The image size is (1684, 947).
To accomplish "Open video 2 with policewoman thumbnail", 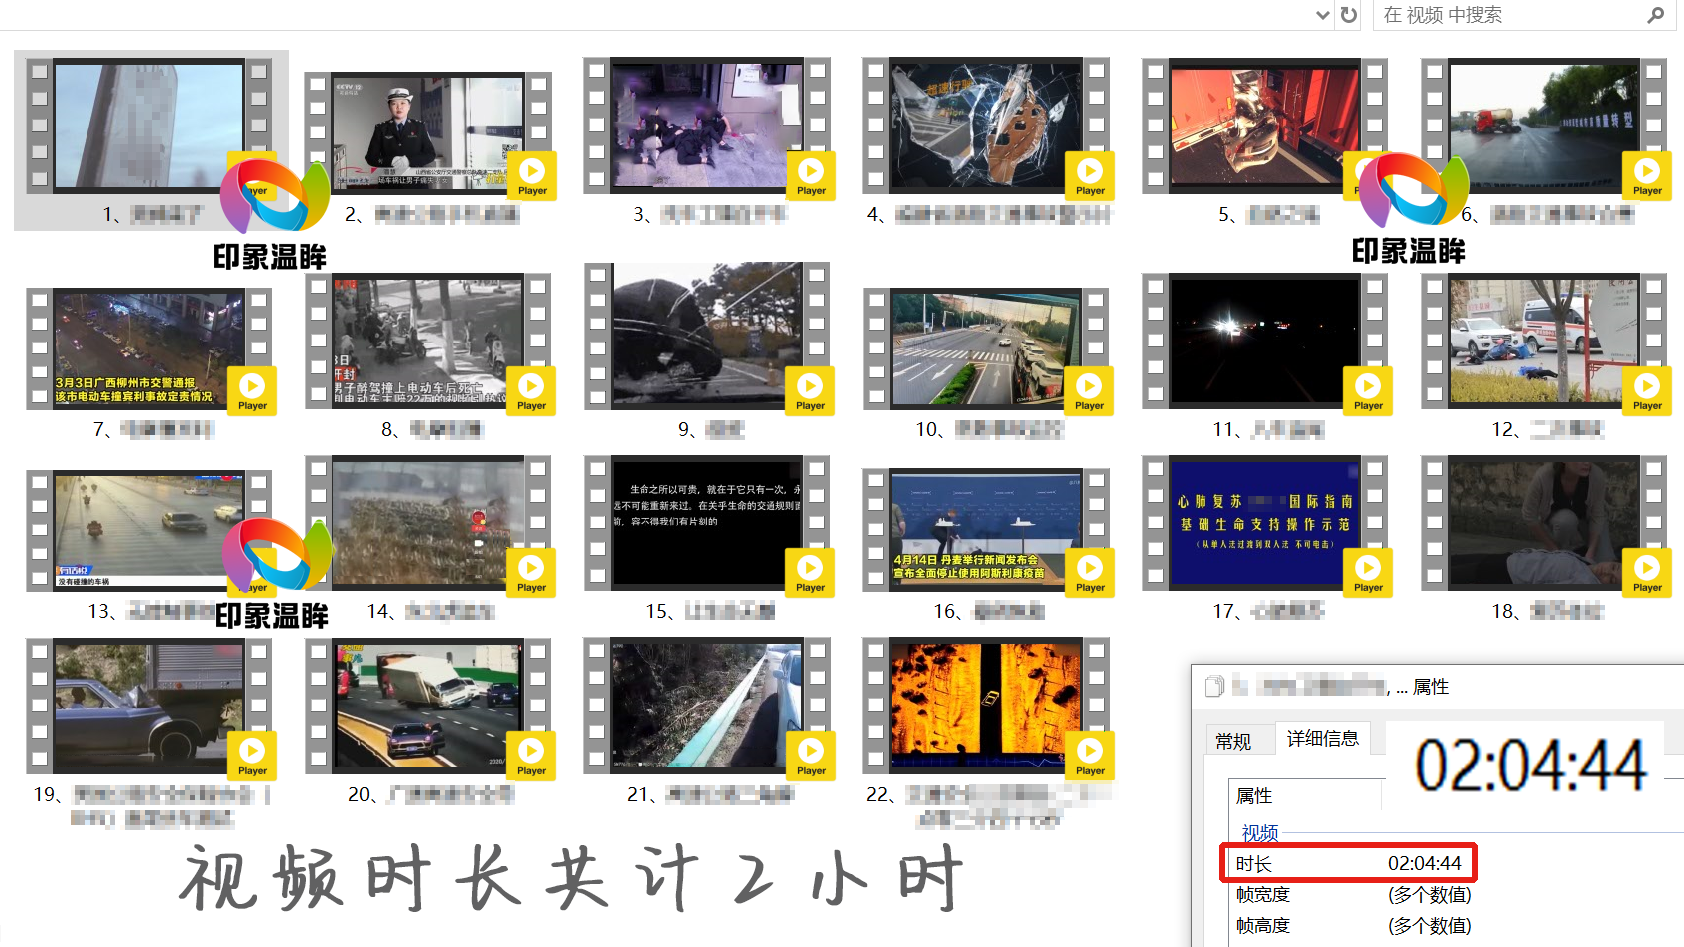I will pos(428,133).
